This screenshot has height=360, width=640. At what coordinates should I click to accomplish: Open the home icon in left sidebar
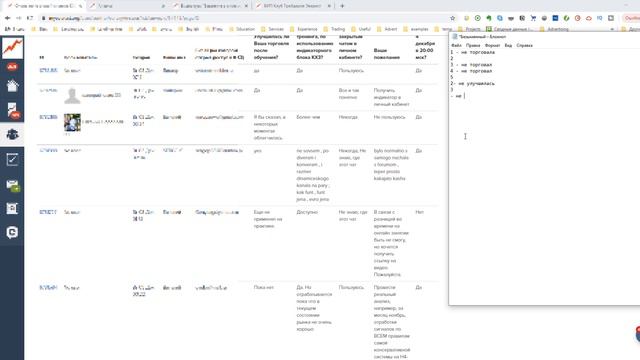pyautogui.click(x=12, y=86)
